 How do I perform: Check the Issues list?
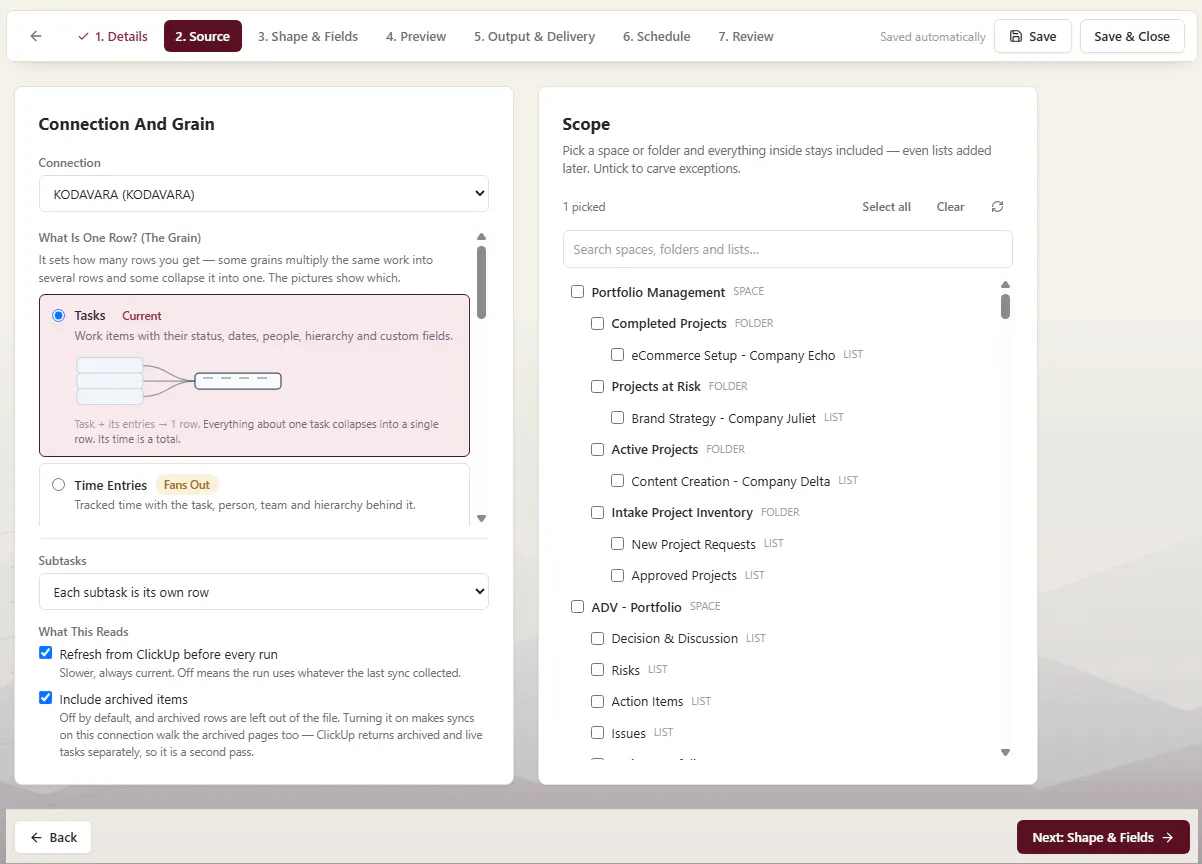pyautogui.click(x=597, y=733)
